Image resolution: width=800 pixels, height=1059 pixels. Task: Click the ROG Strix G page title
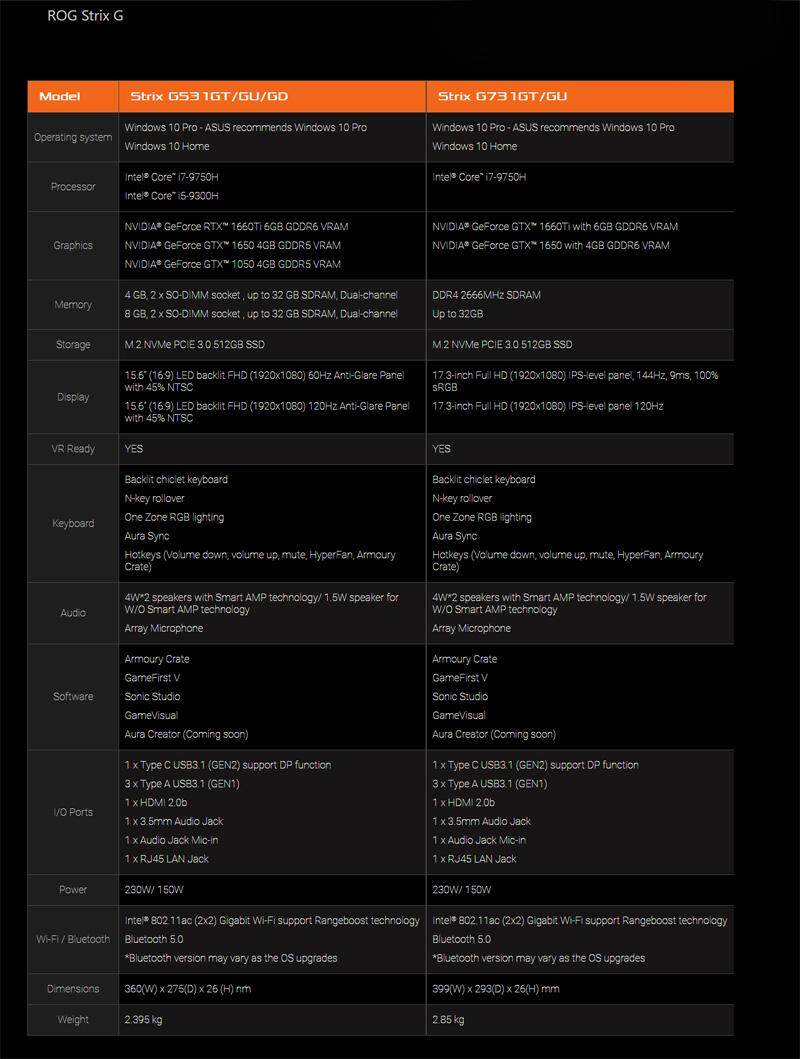85,16
